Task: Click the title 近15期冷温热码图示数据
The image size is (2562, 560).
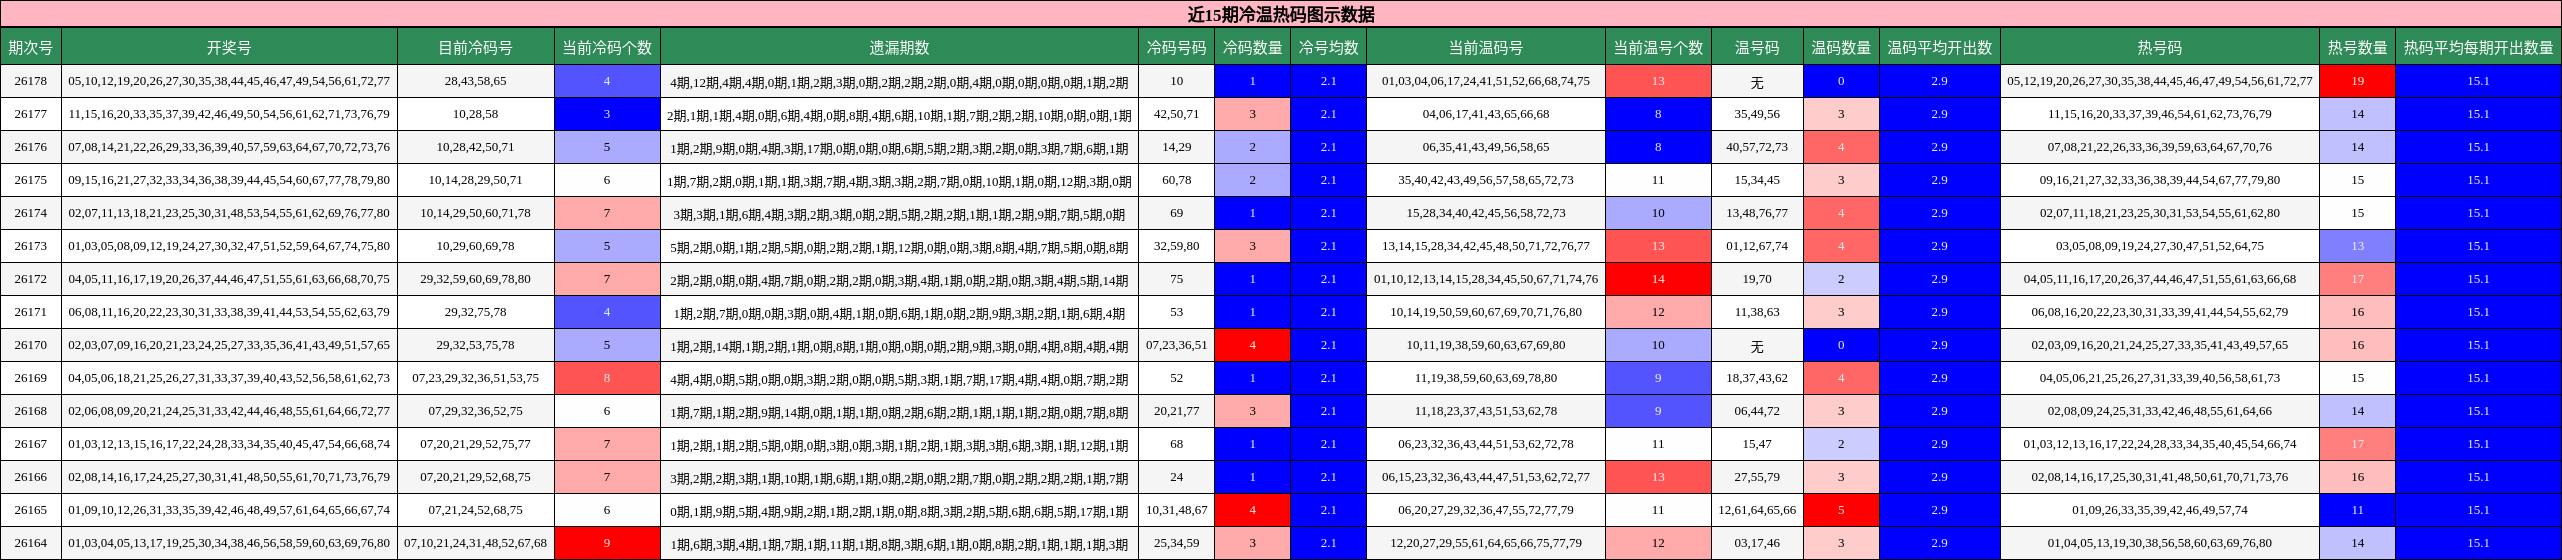Action: (x=1281, y=14)
